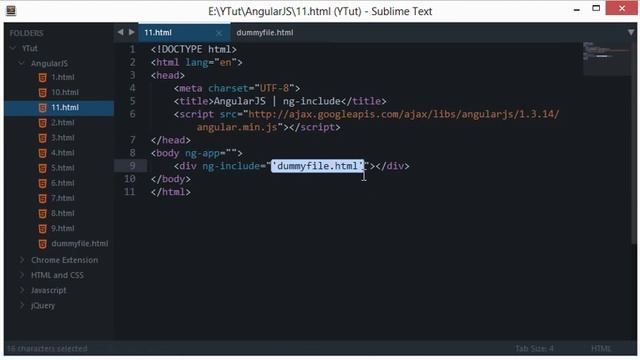640x360 pixels.
Task: Click the HTML5 icon beside 9.html
Action: click(42, 228)
